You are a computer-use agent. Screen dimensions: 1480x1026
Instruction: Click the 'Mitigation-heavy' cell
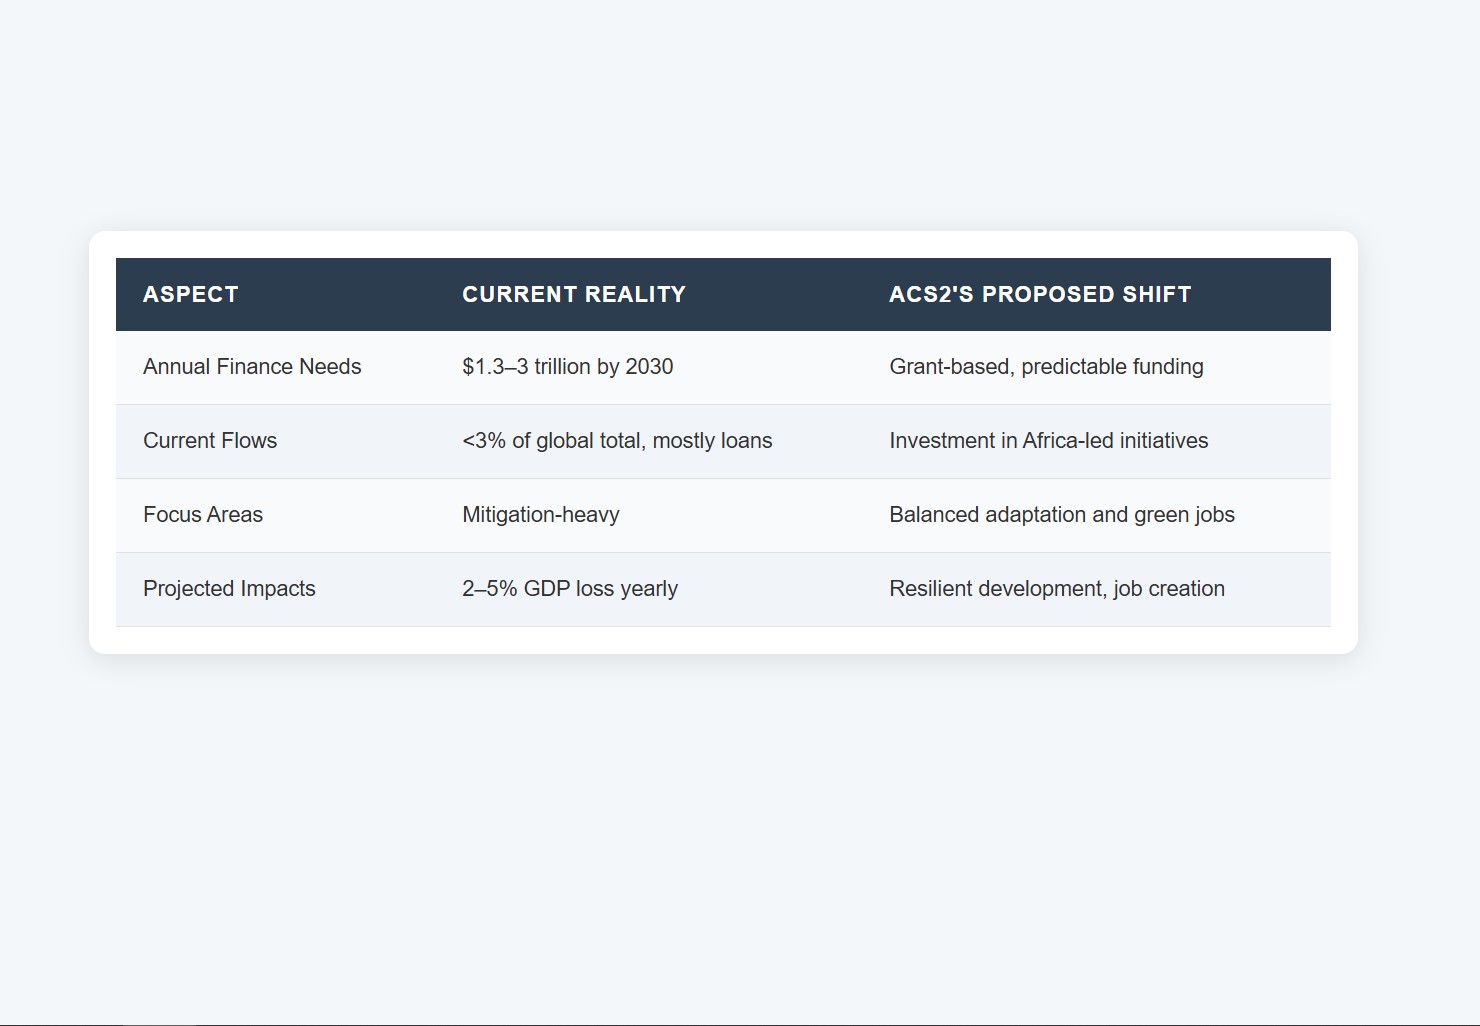(x=541, y=515)
